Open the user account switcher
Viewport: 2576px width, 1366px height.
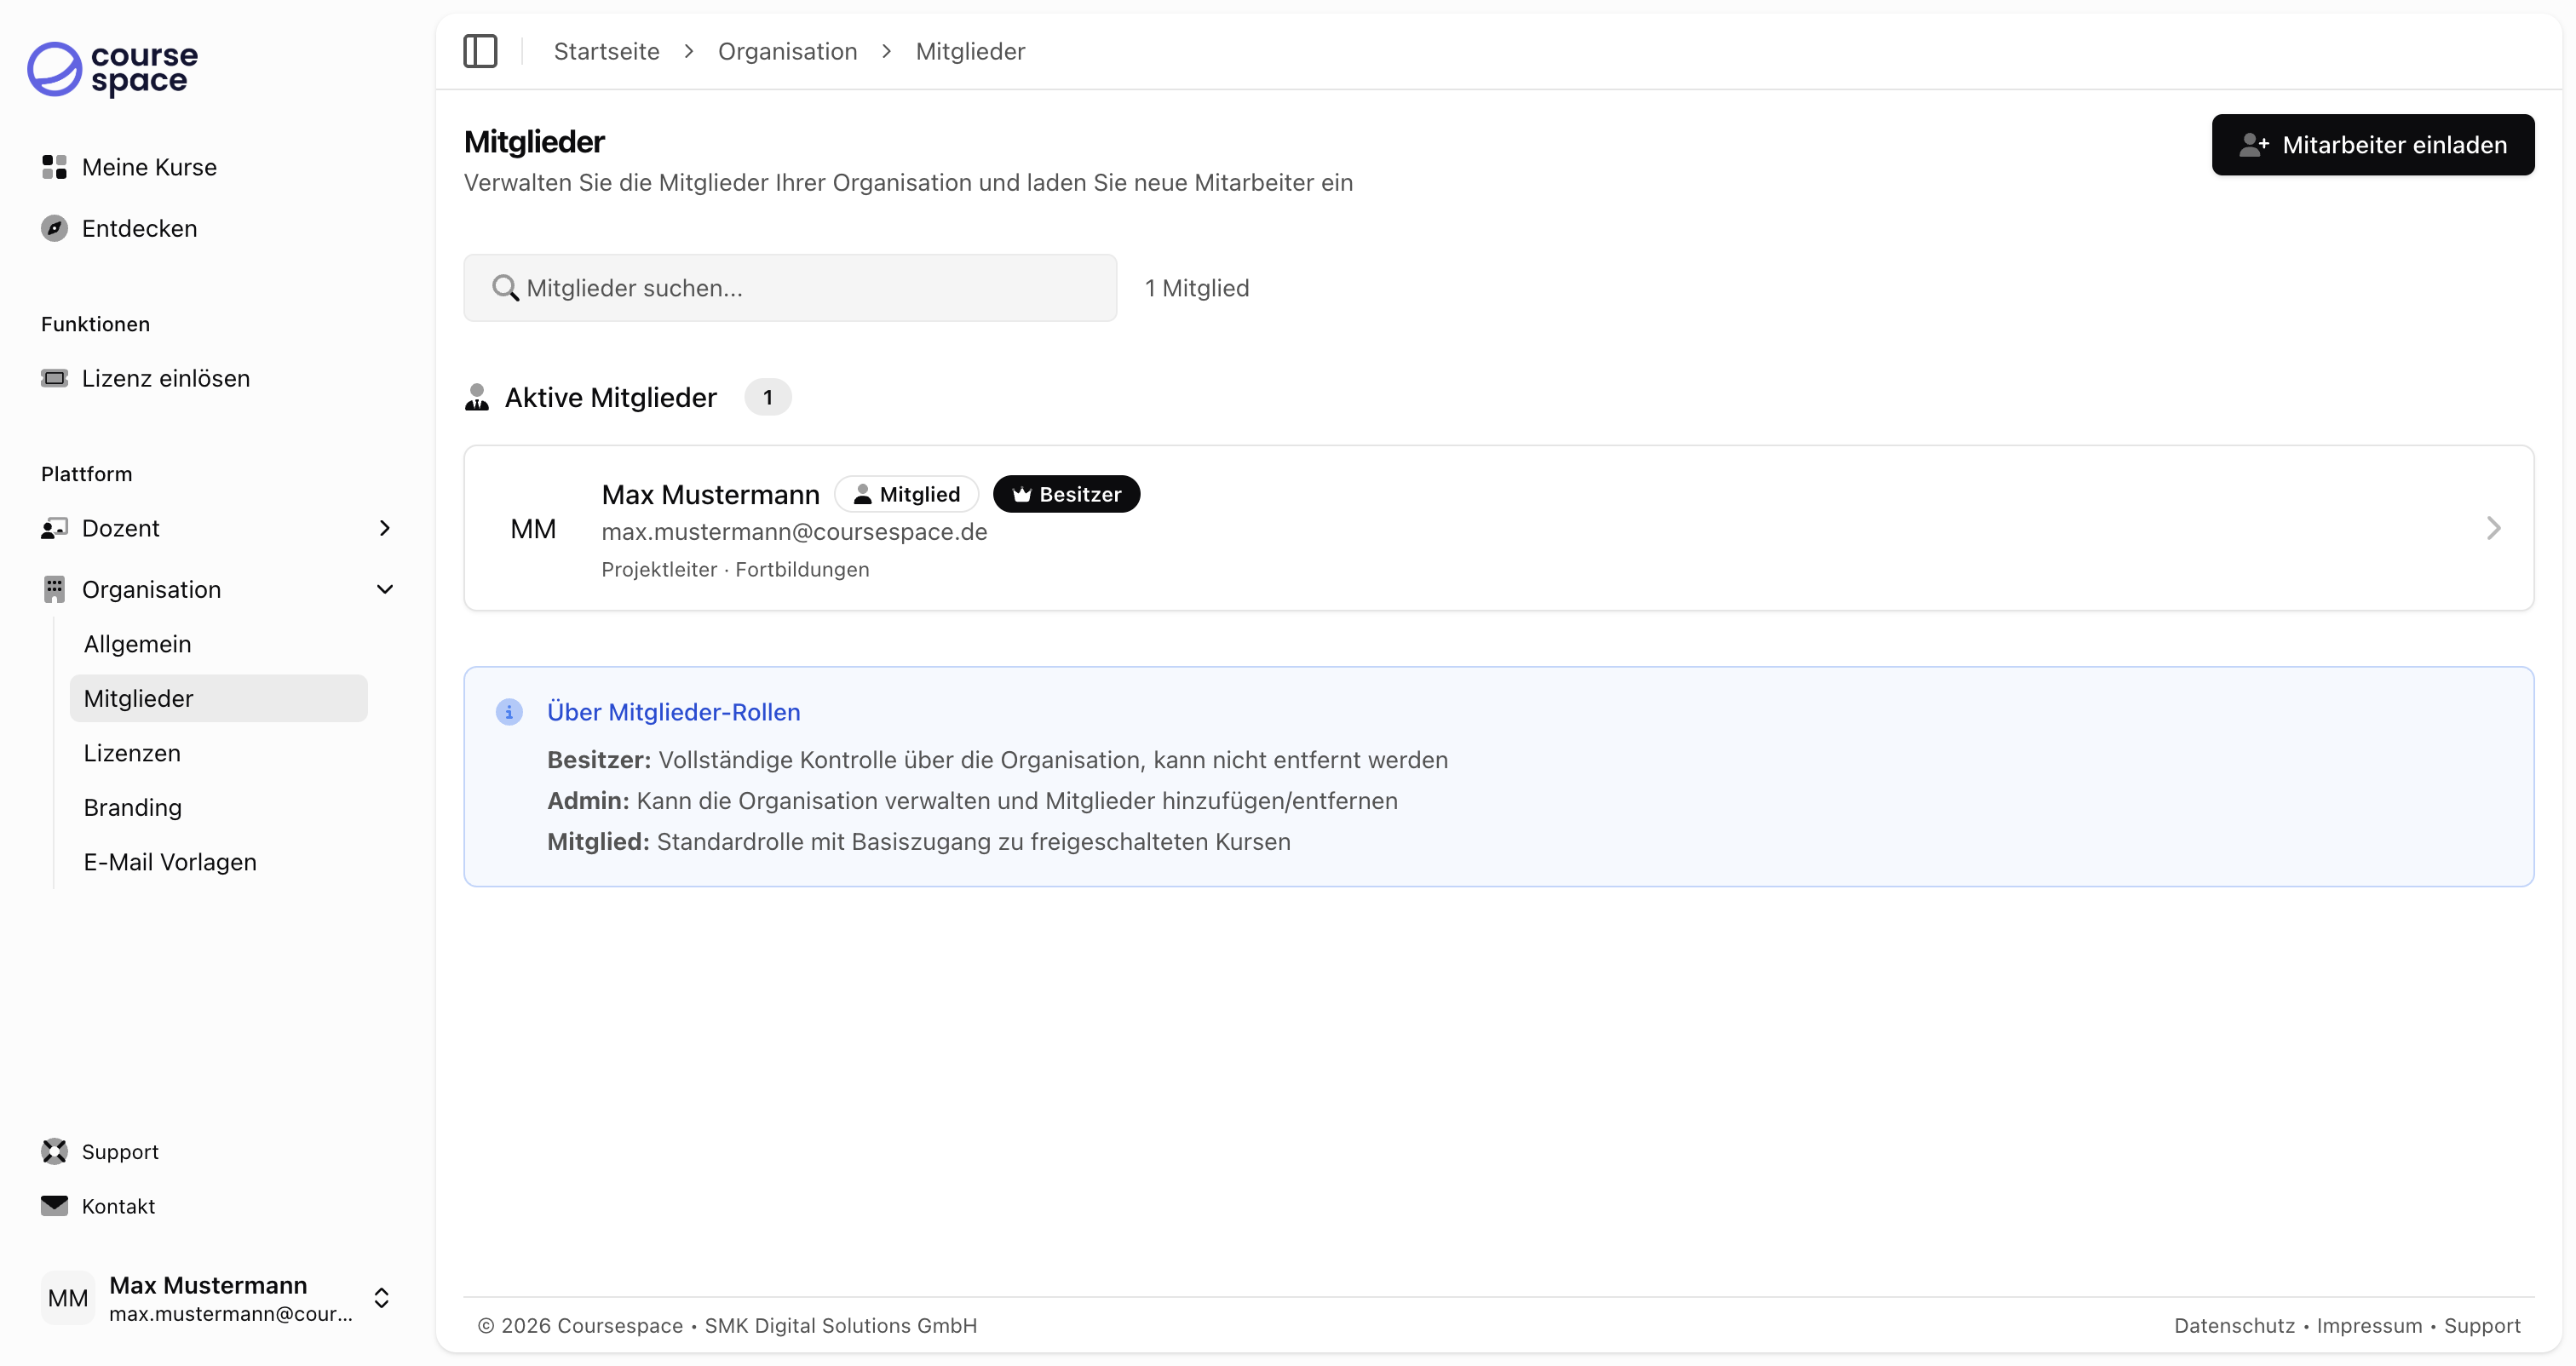pyautogui.click(x=381, y=1297)
